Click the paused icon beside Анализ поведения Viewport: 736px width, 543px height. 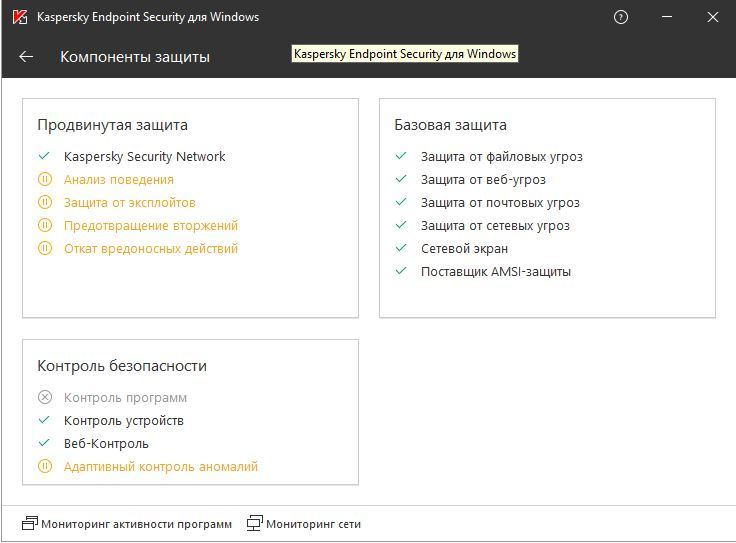point(44,180)
